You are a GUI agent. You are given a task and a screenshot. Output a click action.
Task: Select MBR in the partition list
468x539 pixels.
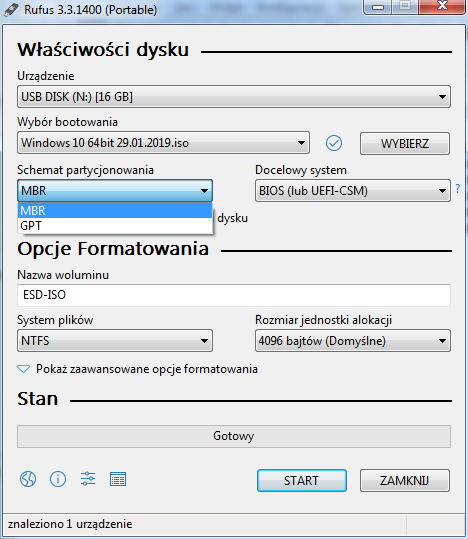115,210
